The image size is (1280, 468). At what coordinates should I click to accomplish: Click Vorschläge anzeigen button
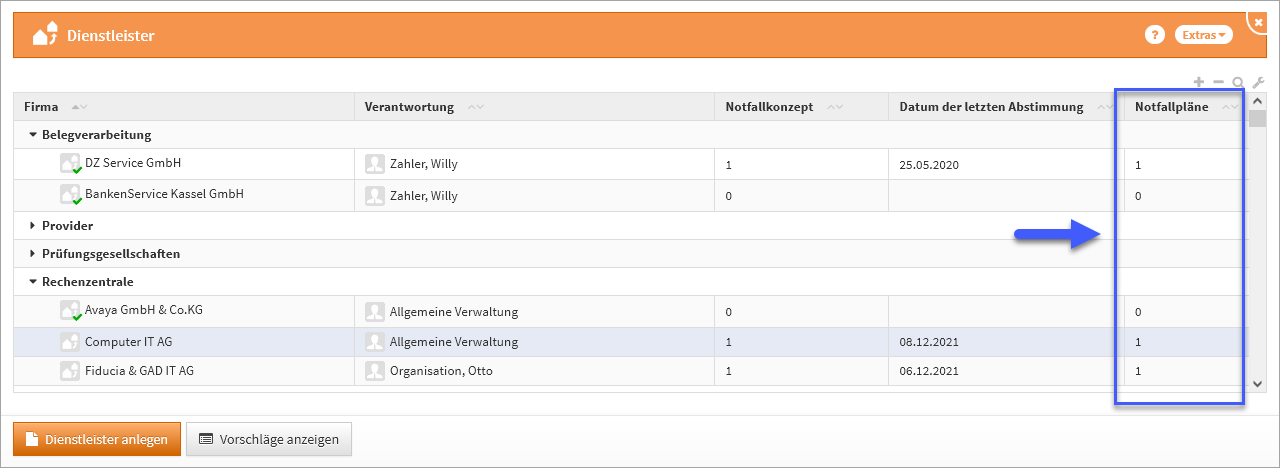pyautogui.click(x=269, y=439)
